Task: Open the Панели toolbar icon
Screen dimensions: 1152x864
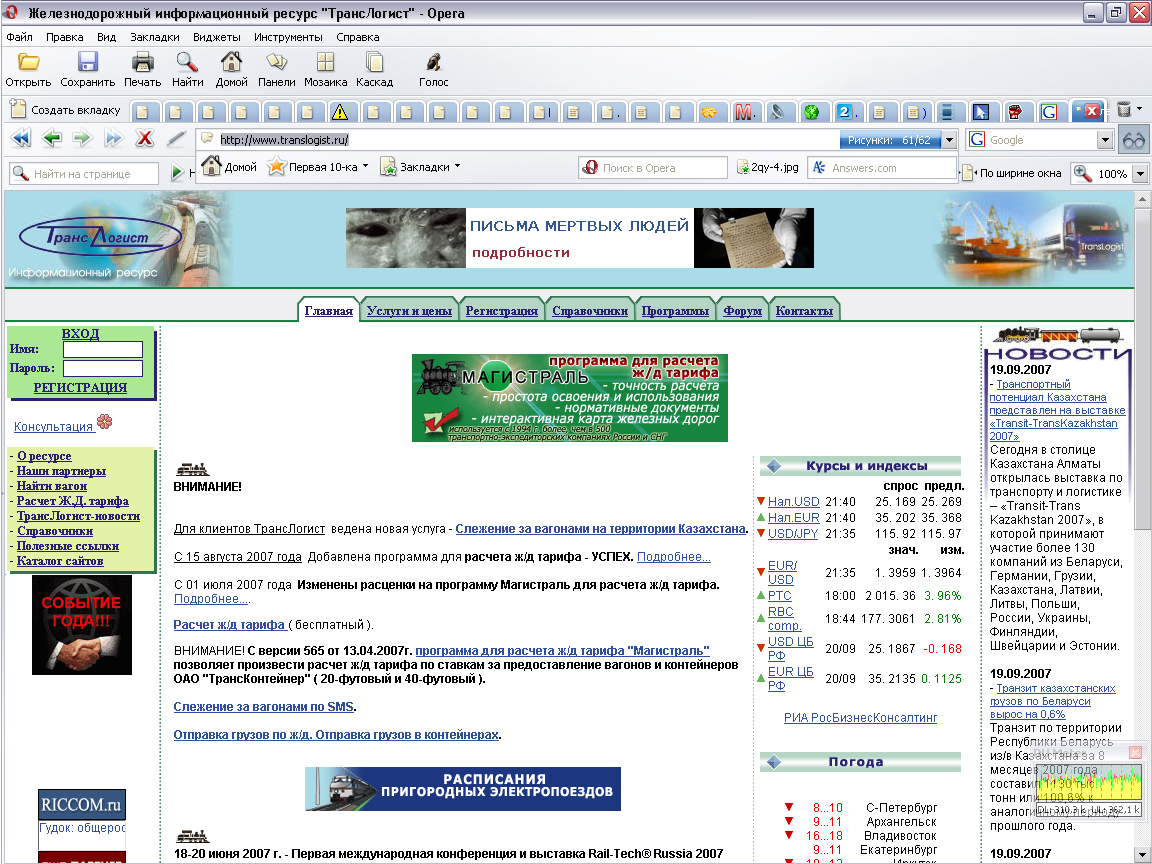Action: pos(276,62)
